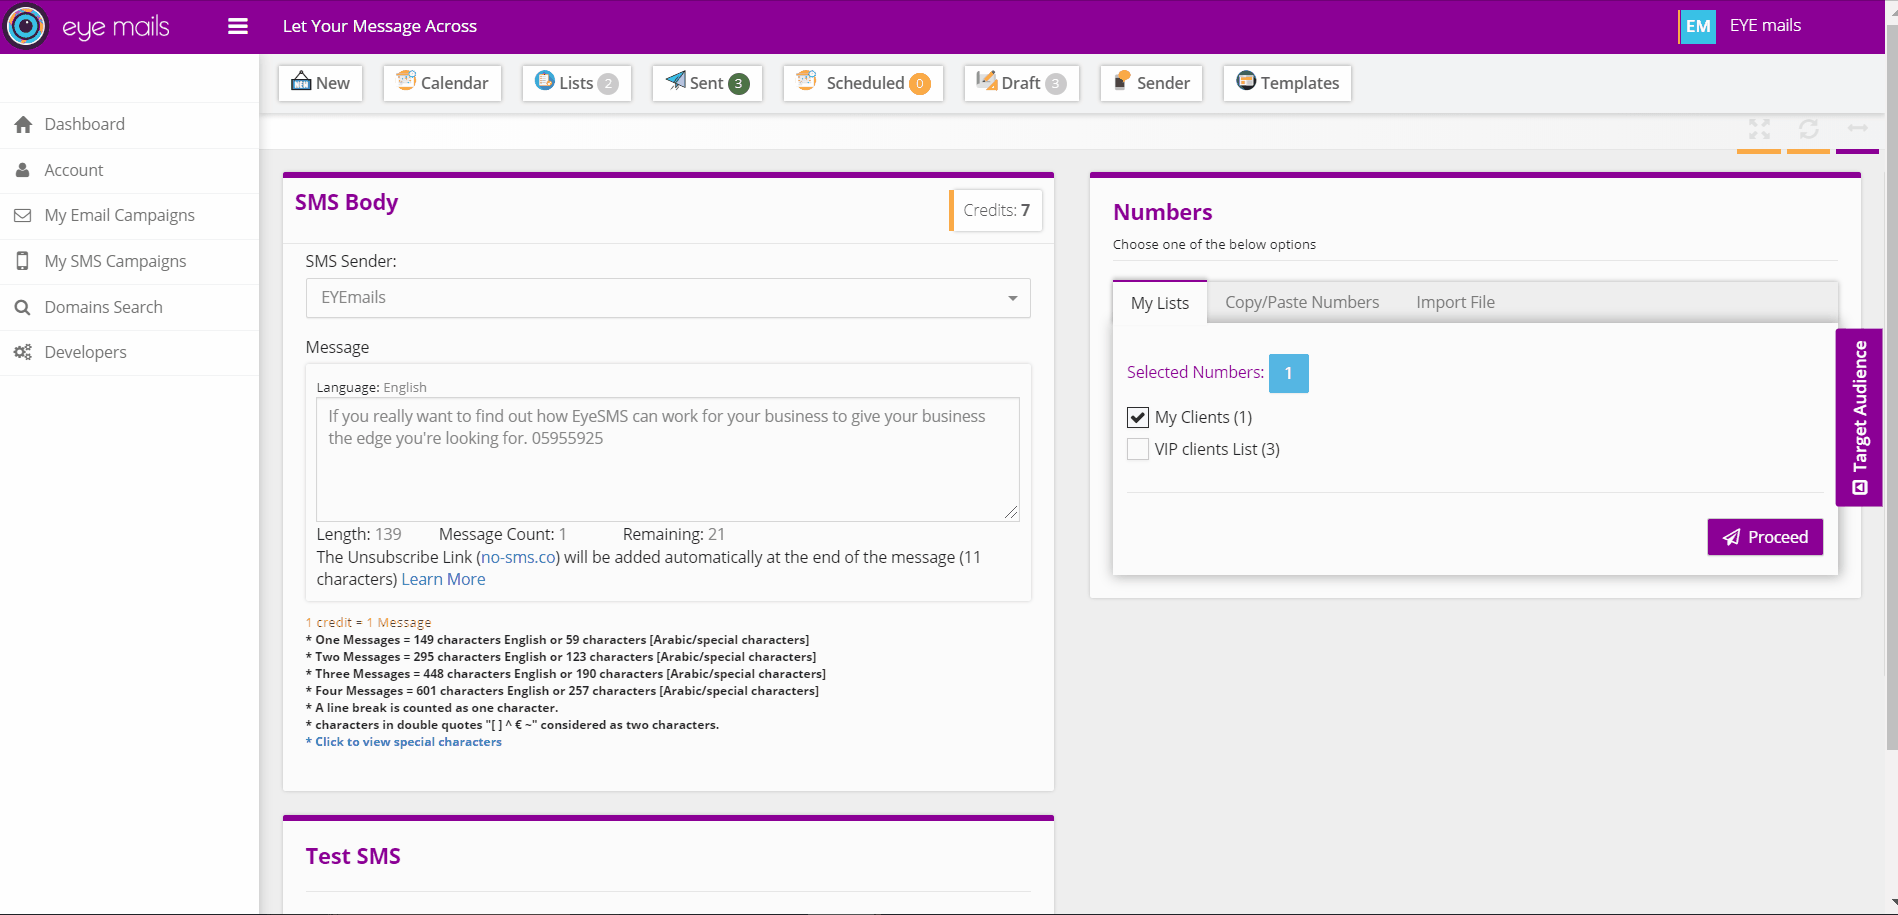
Task: Click the Learn More link
Action: pyautogui.click(x=443, y=579)
